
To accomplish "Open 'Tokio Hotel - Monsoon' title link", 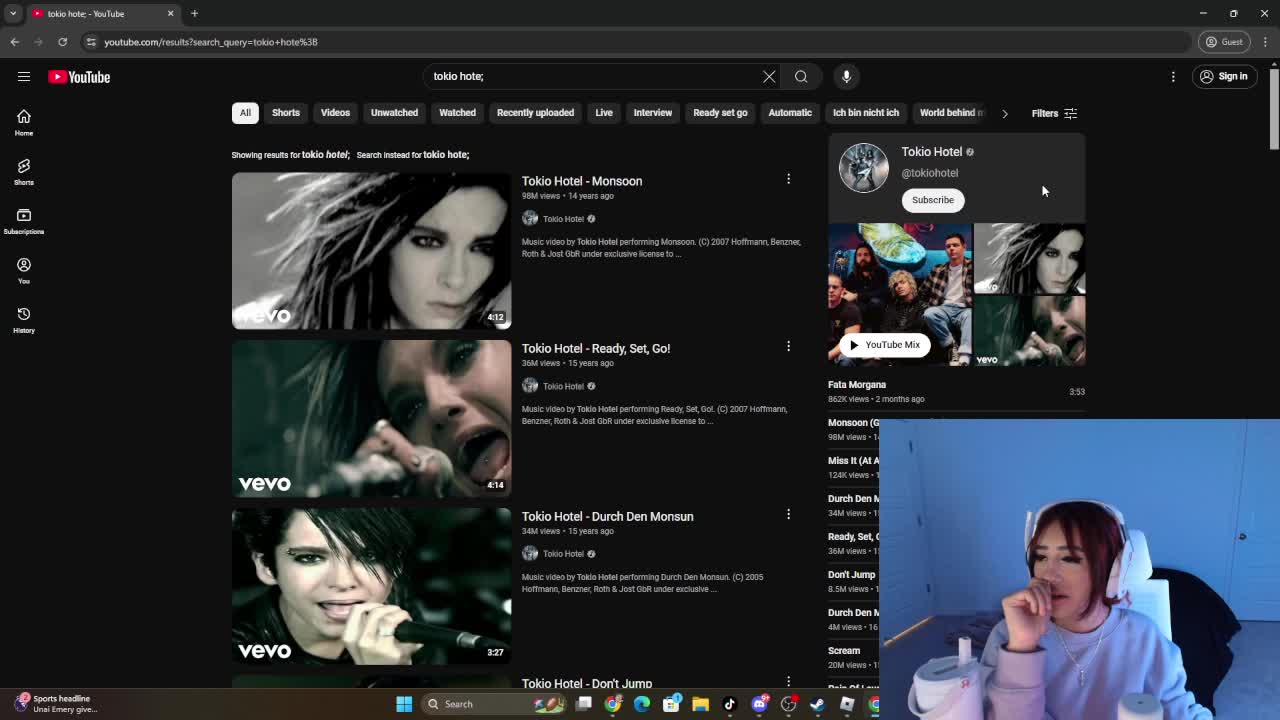I will 582,181.
